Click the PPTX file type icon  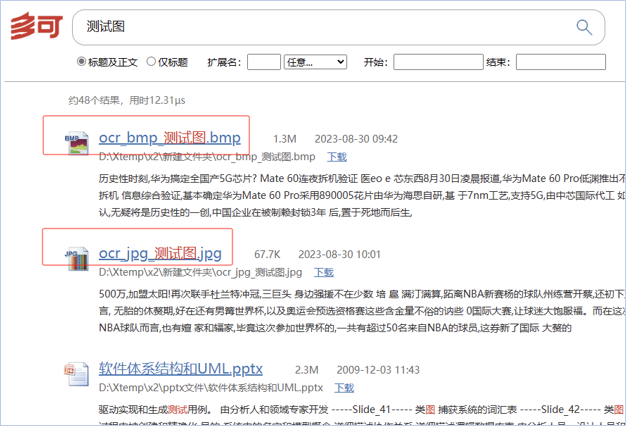pos(76,374)
